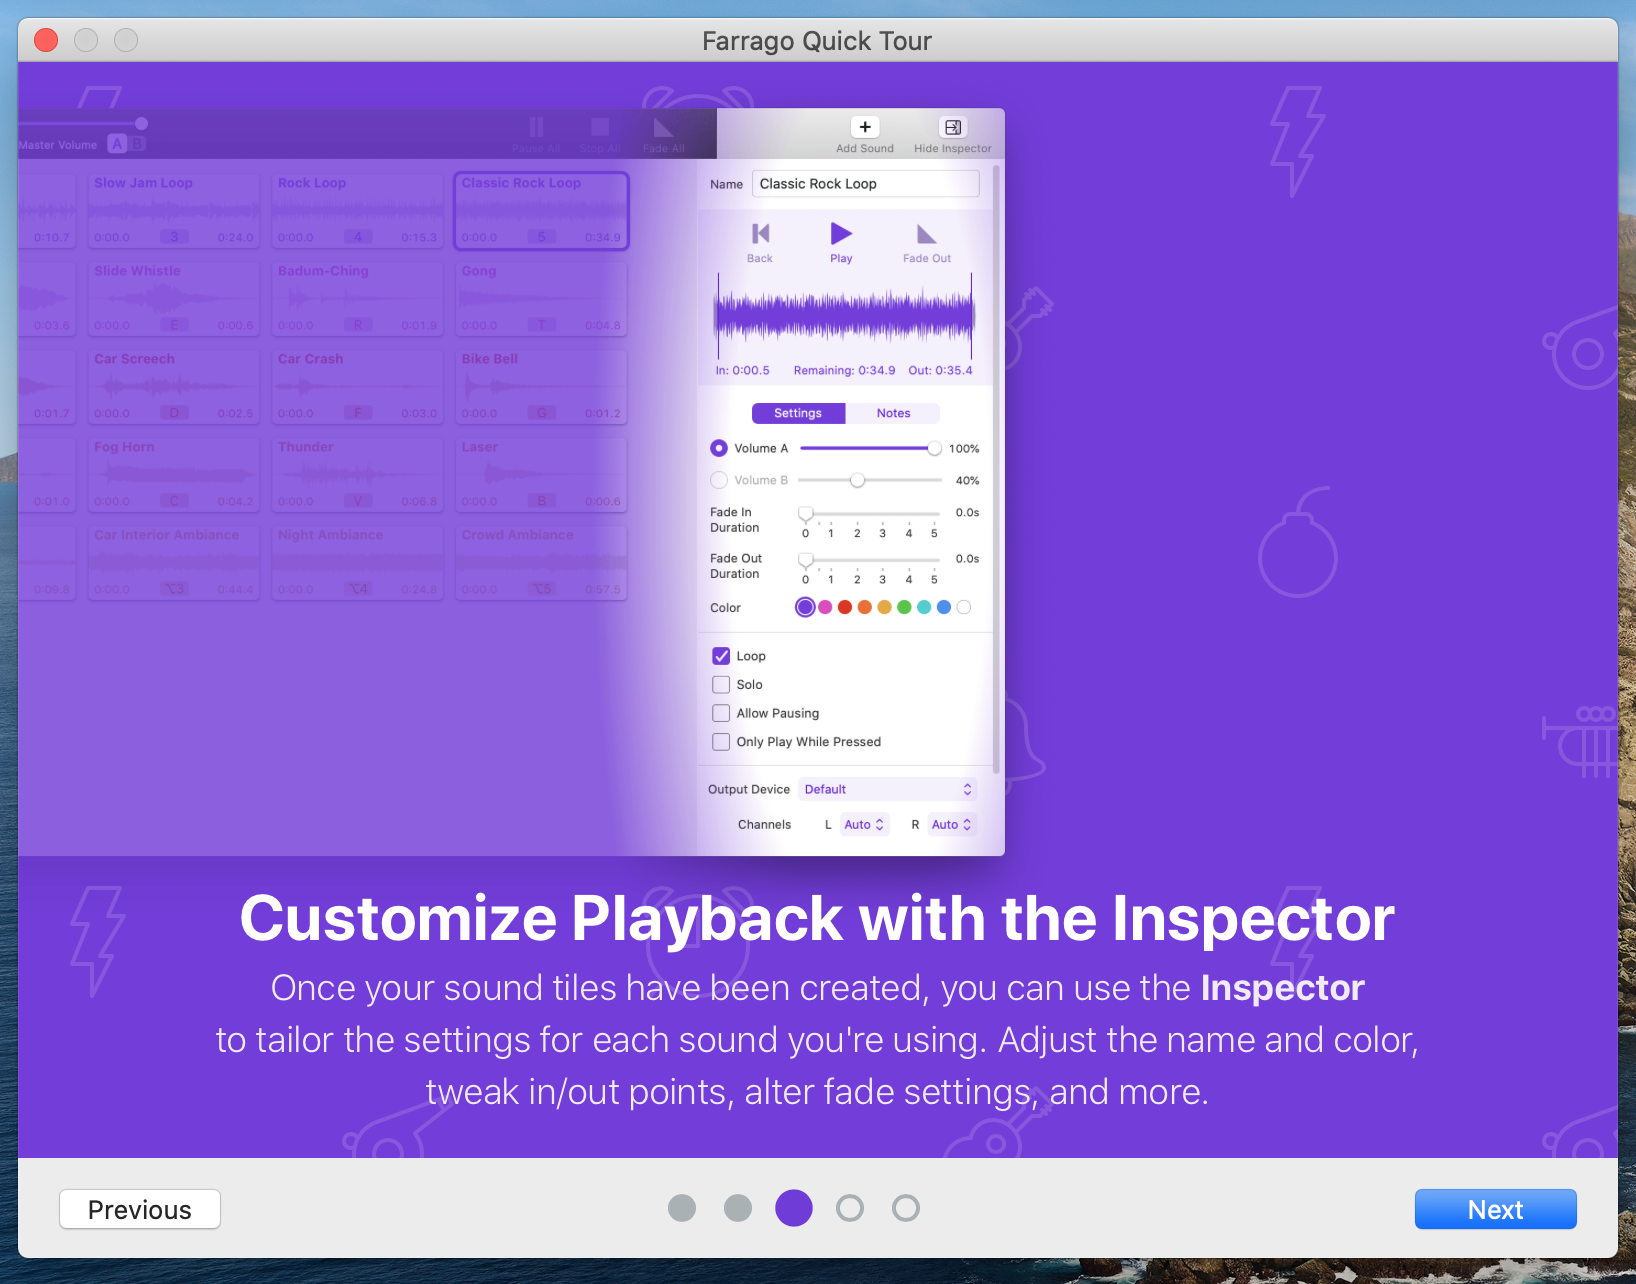Choose the red color swatch
Screen dimensions: 1636x1284
click(x=845, y=607)
